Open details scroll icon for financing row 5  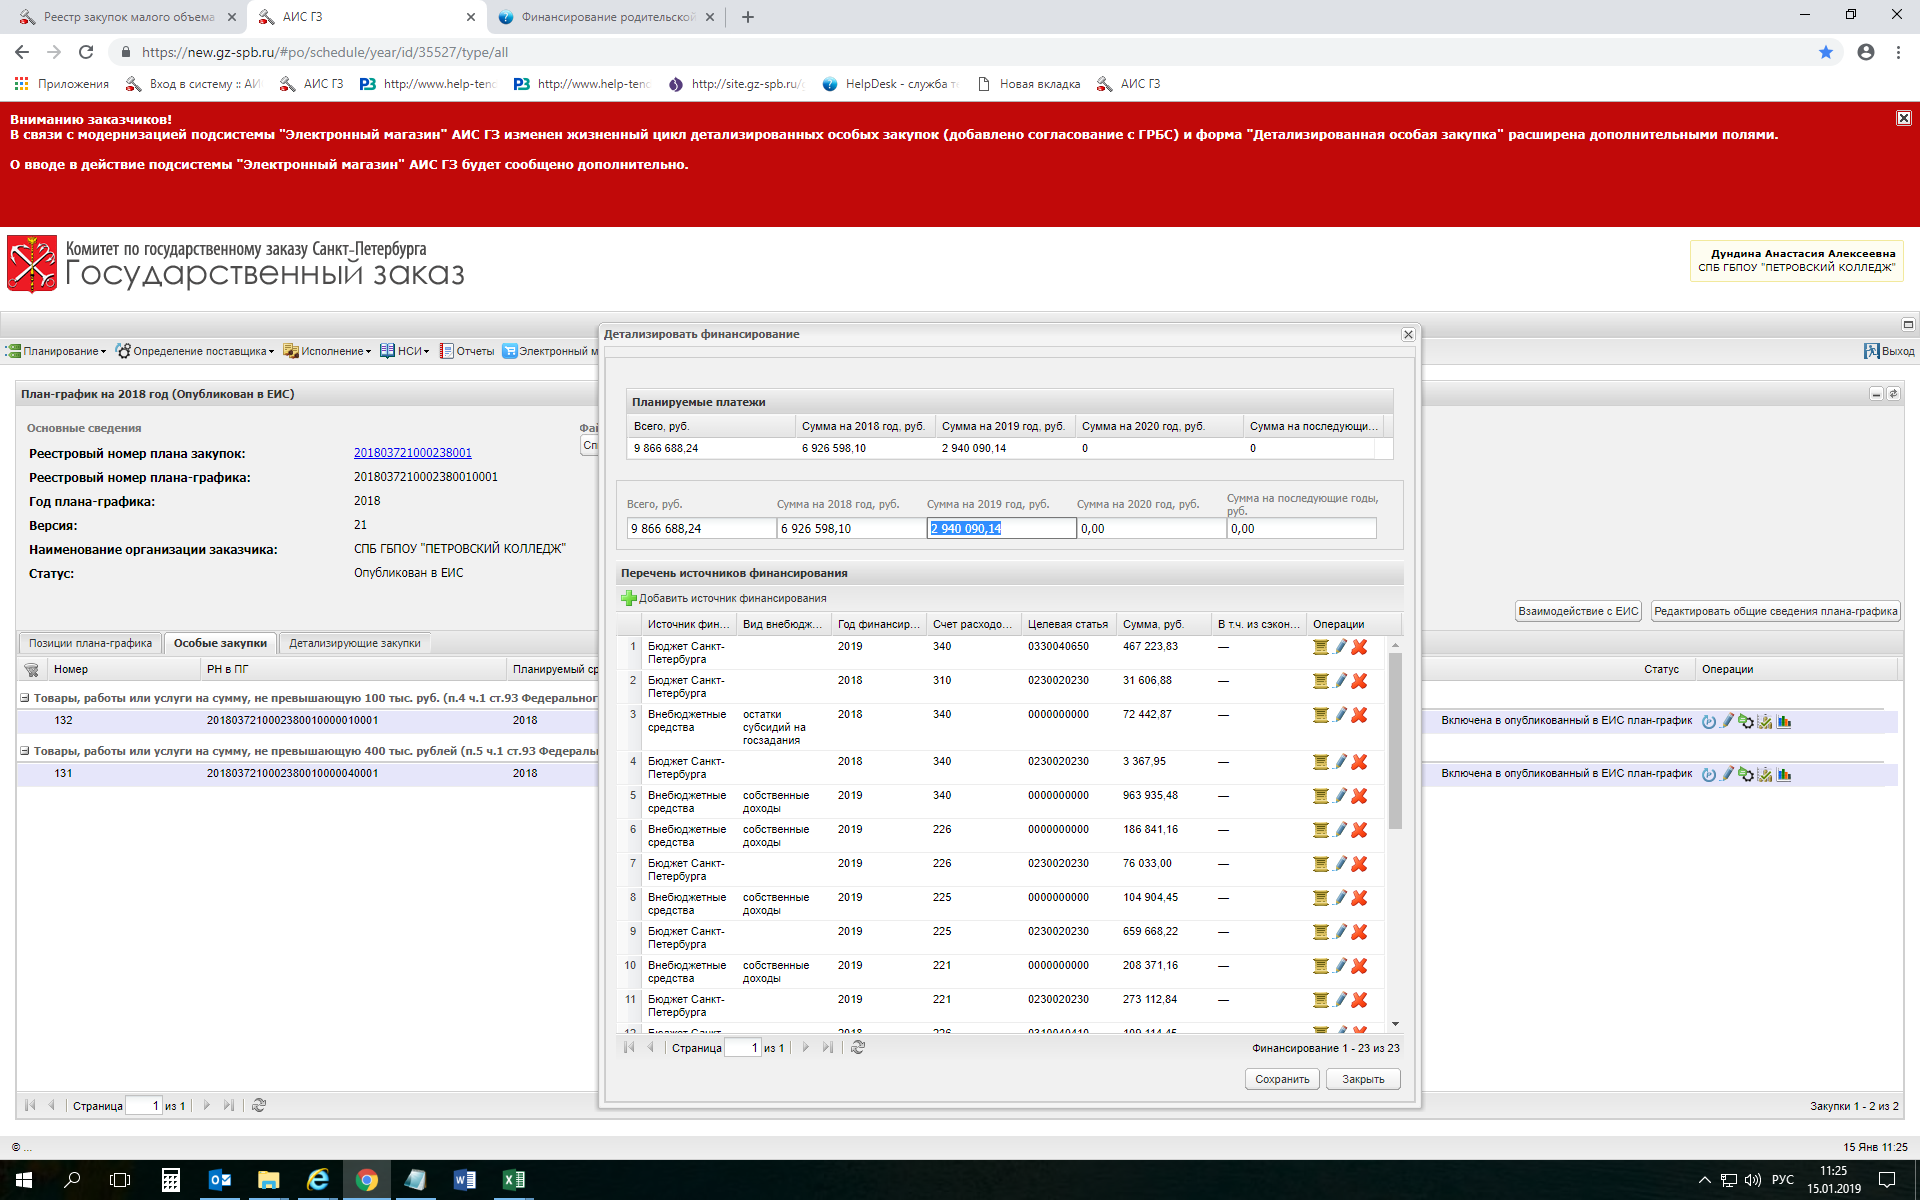(1320, 796)
